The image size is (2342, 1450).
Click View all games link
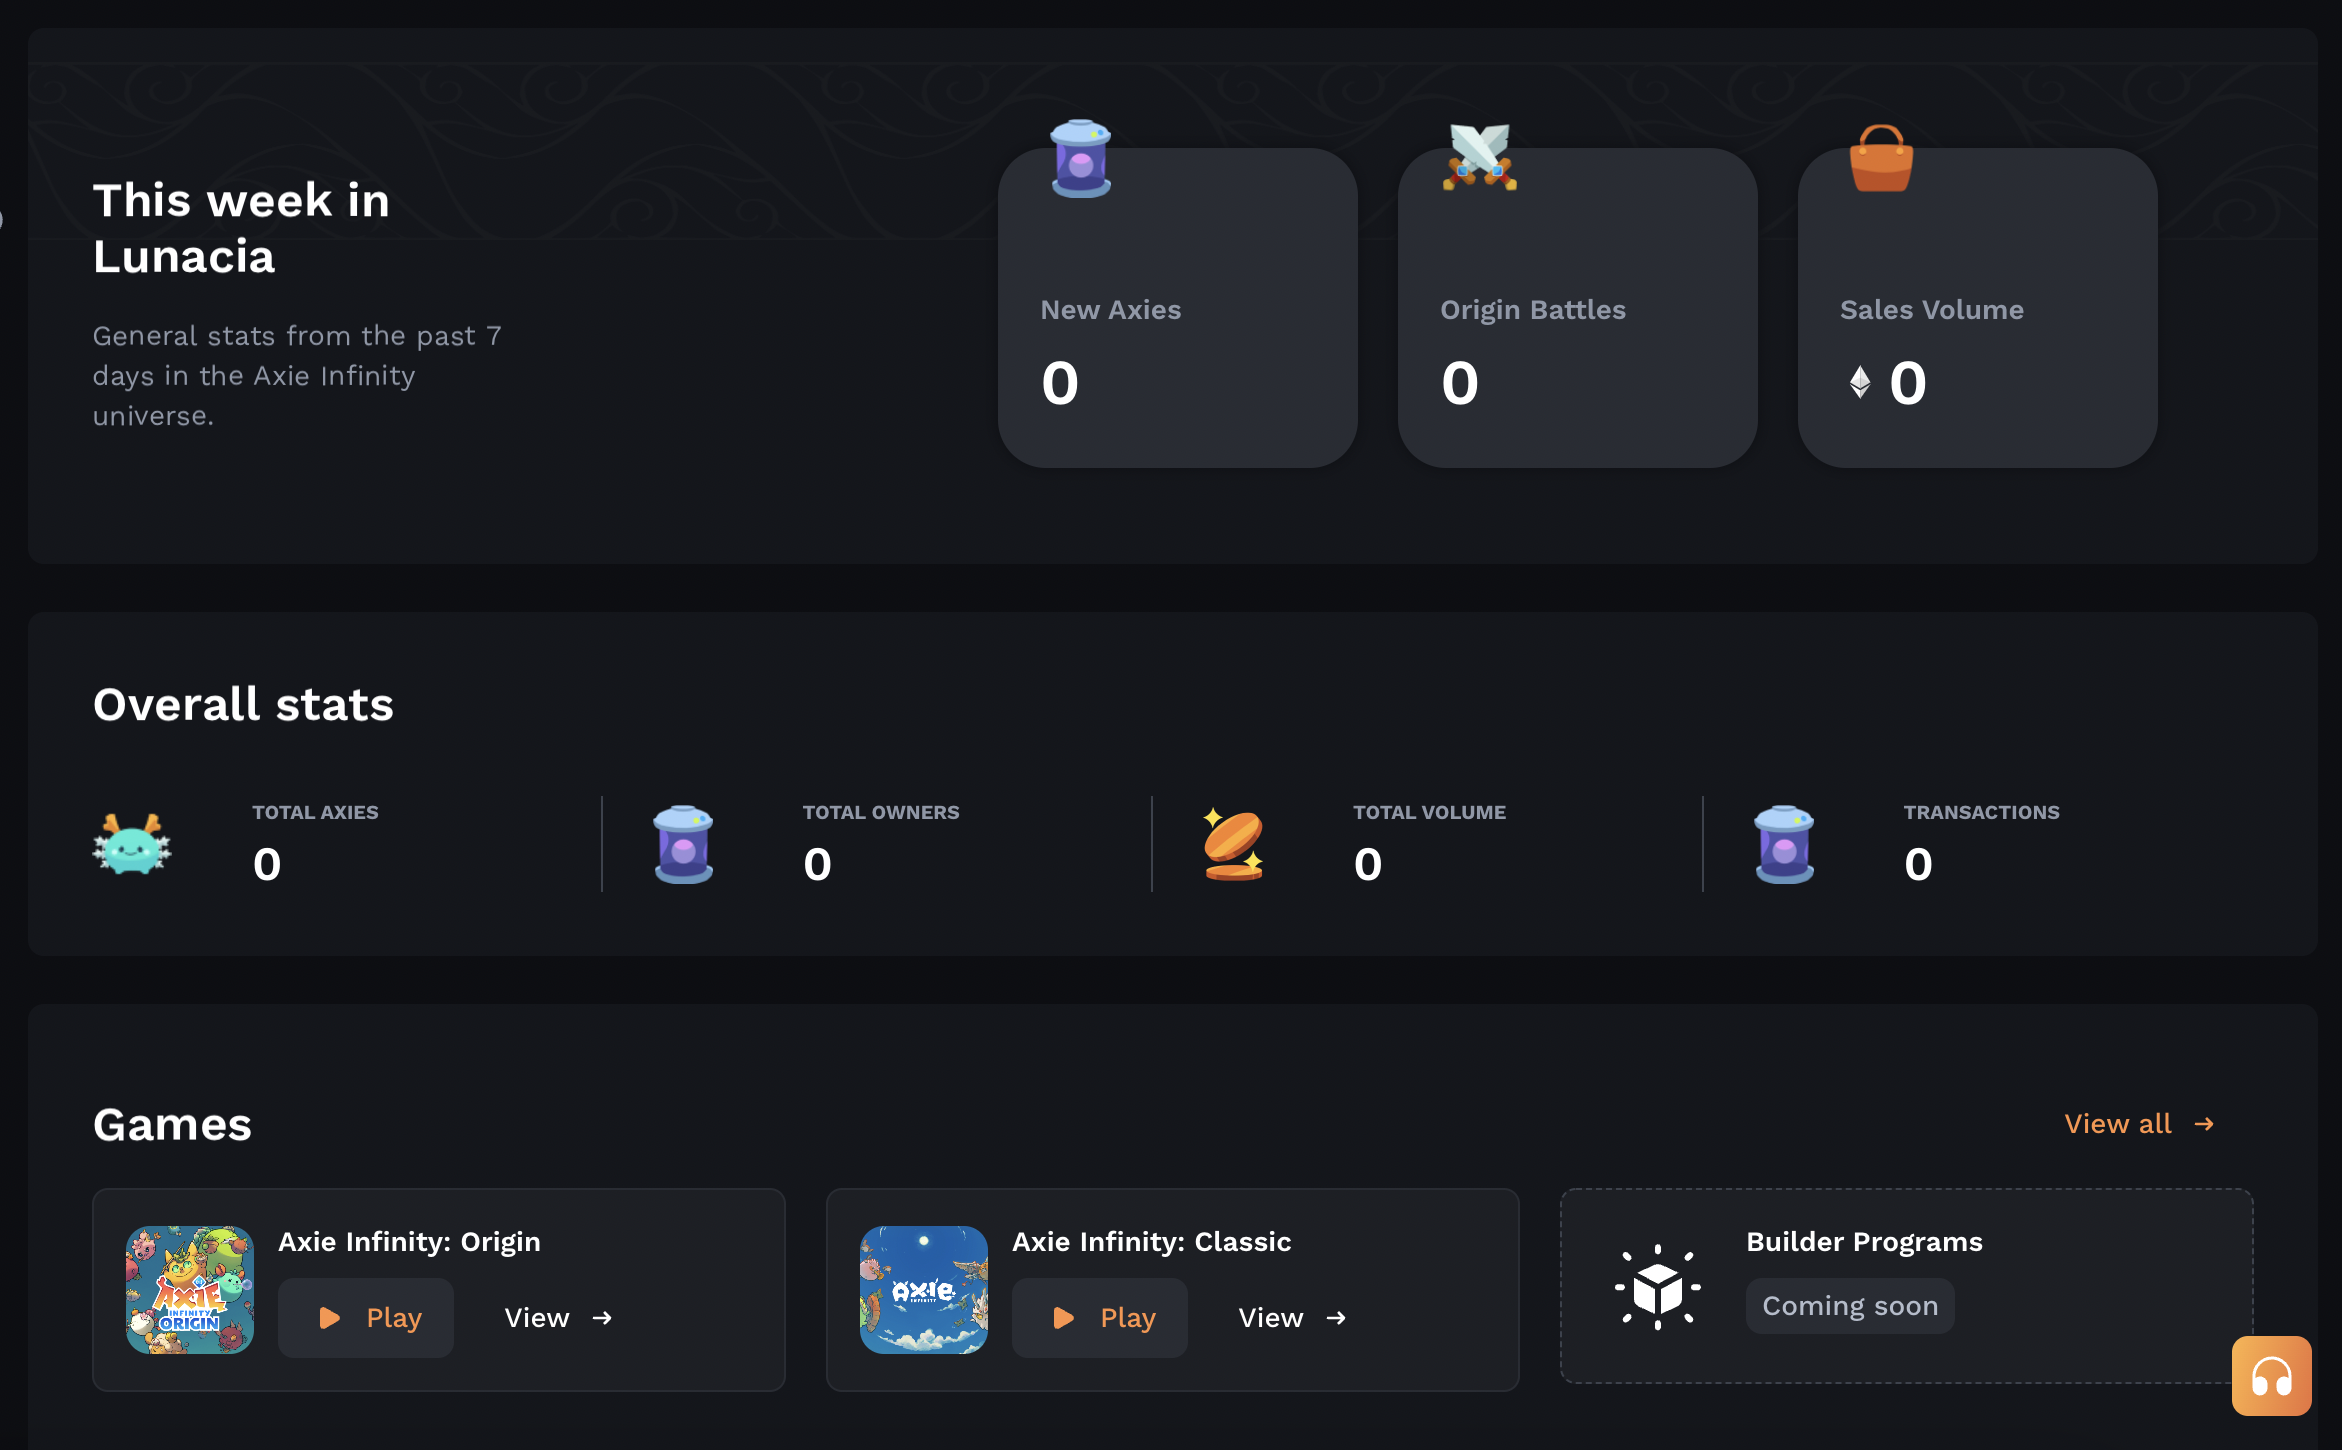pyautogui.click(x=2139, y=1124)
